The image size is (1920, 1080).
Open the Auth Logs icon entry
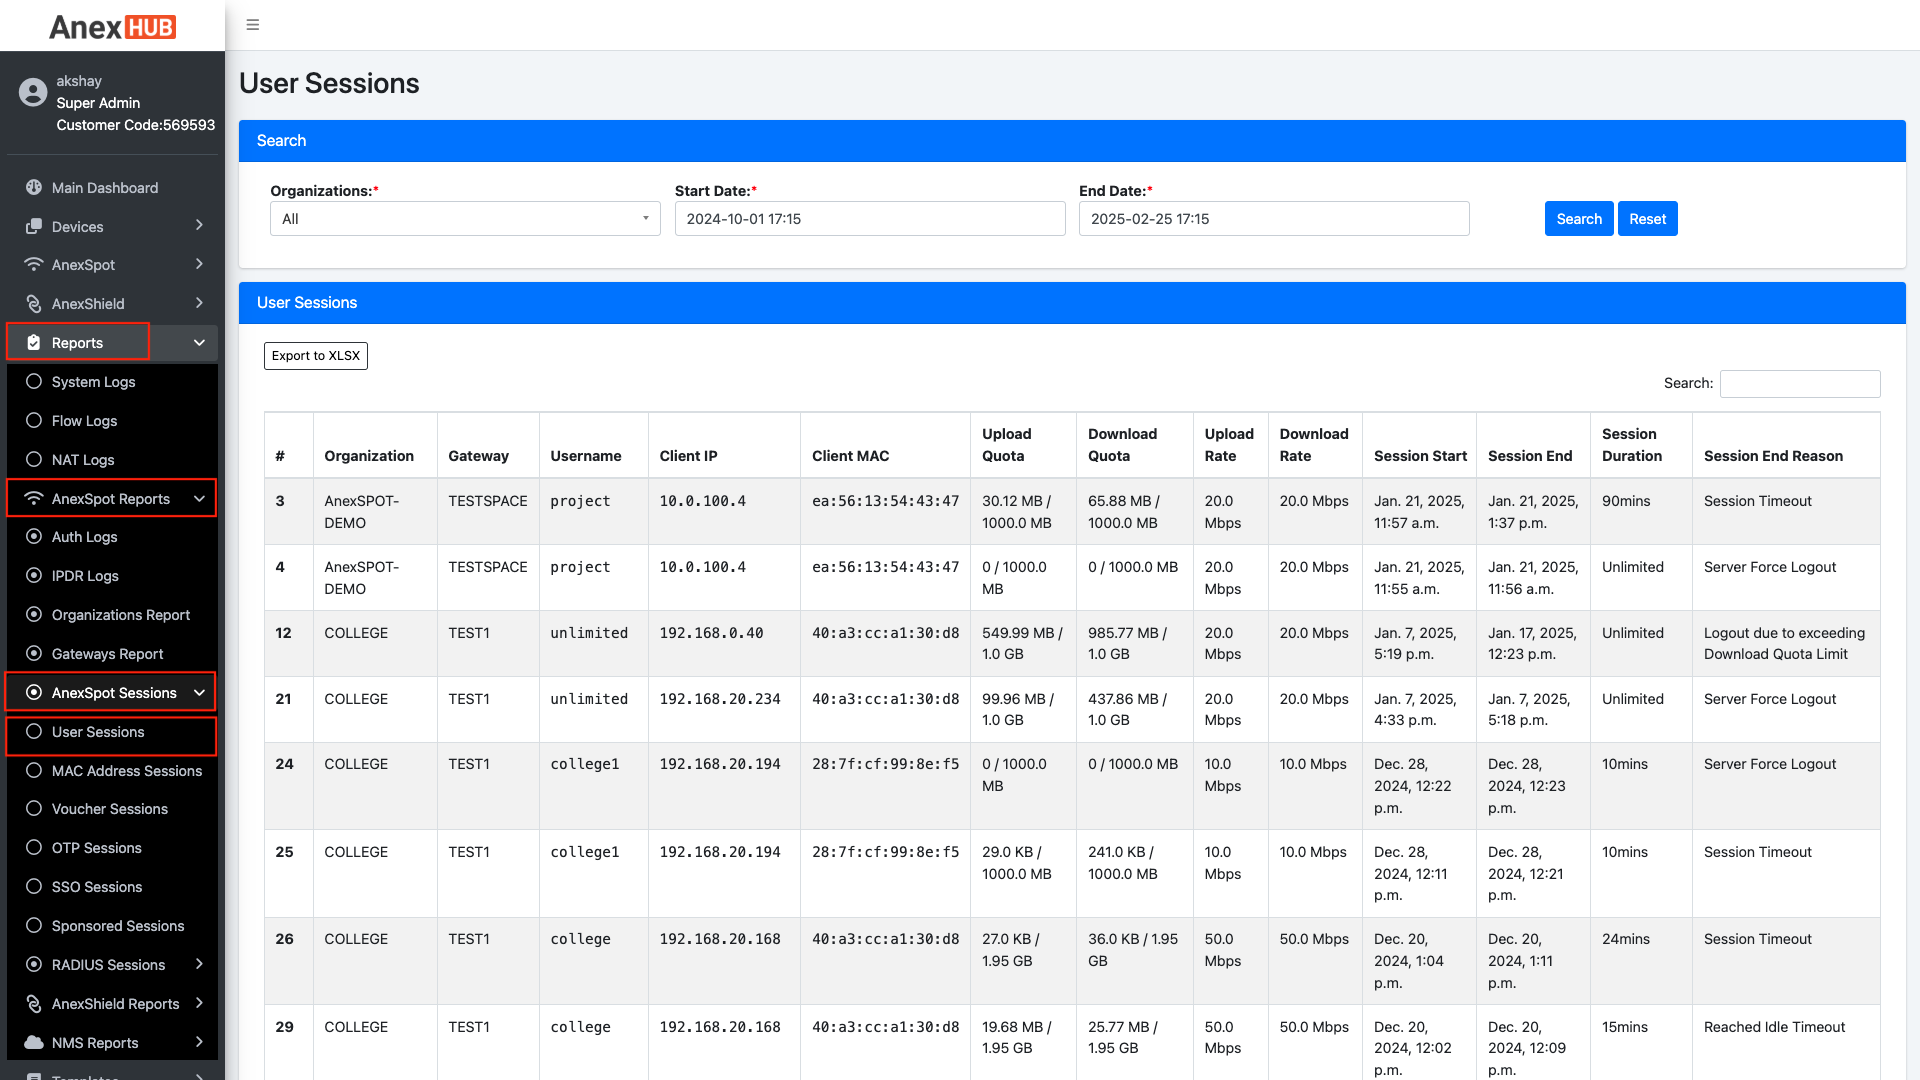pos(34,537)
